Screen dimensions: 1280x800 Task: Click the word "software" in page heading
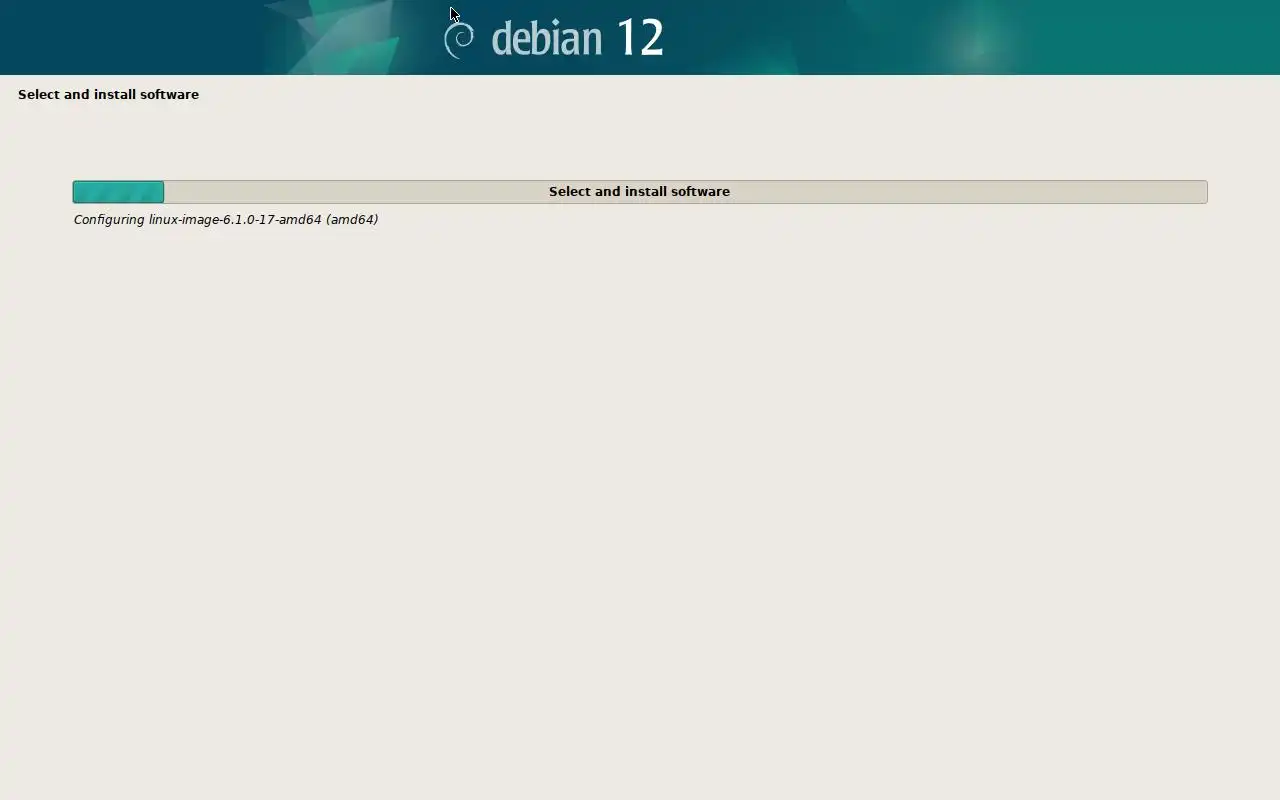(169, 94)
